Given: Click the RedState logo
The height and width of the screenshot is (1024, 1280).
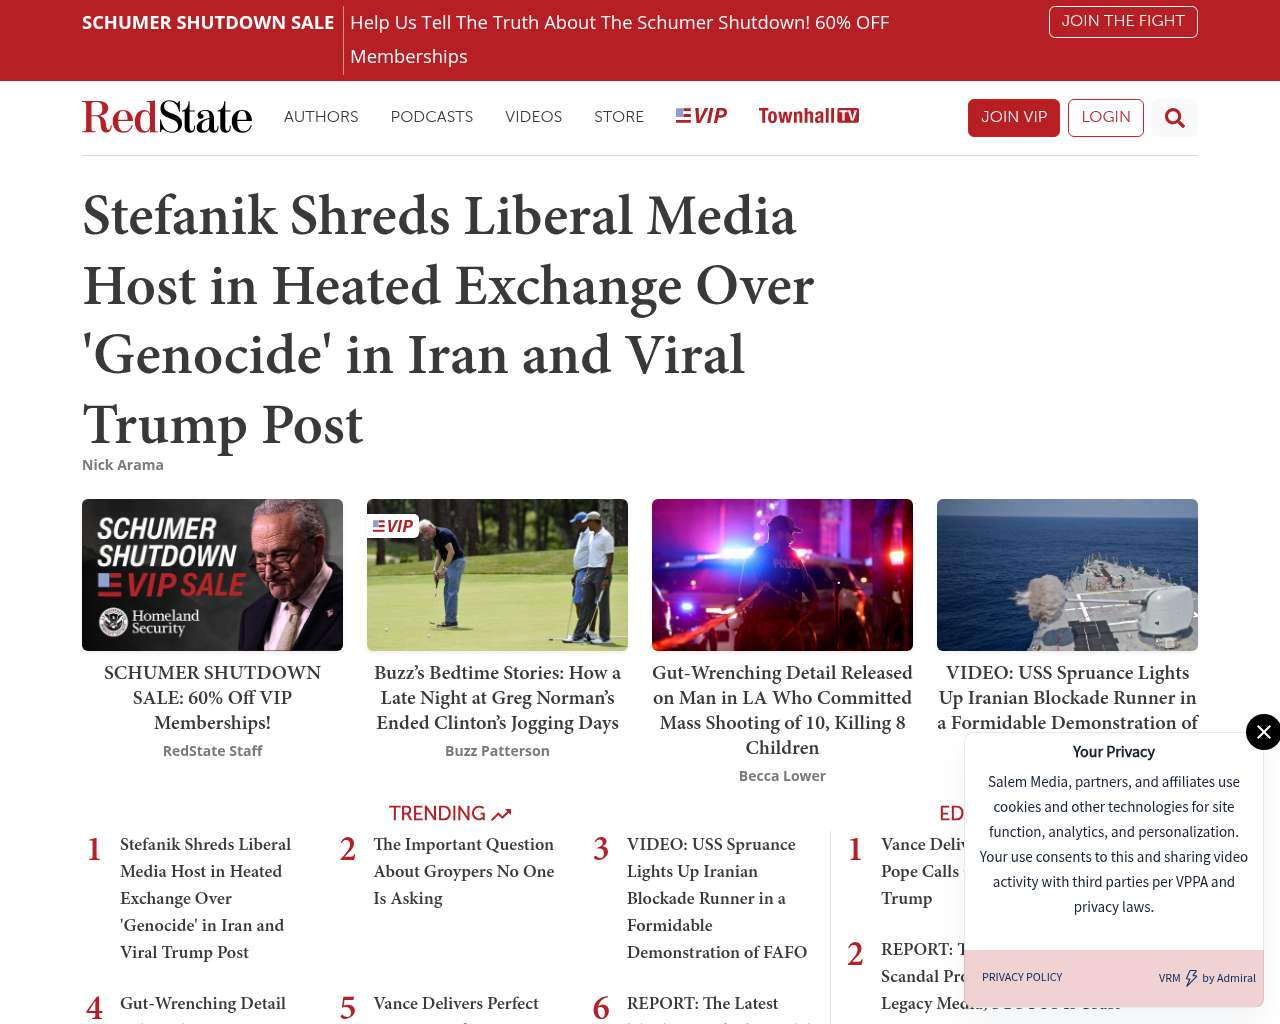Looking at the screenshot, I should pos(167,117).
